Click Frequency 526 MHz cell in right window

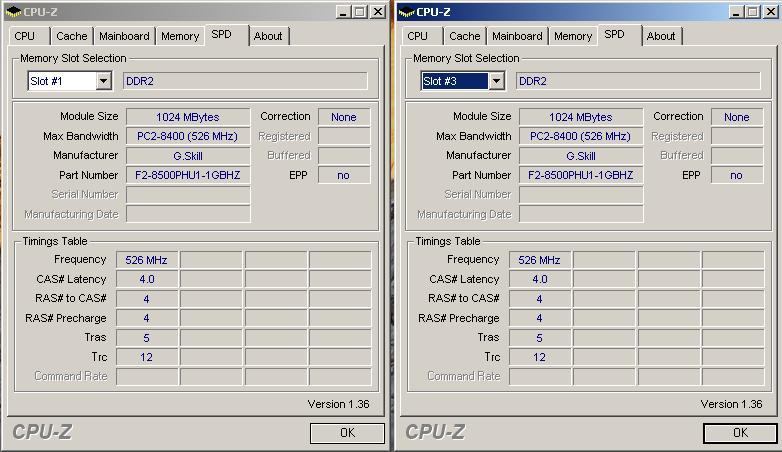click(540, 260)
